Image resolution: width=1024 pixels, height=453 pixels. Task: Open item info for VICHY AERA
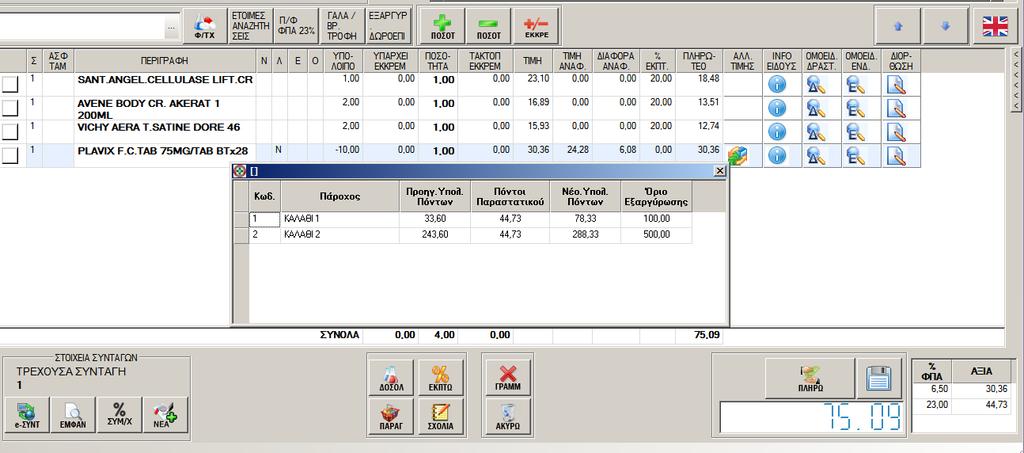pos(776,132)
